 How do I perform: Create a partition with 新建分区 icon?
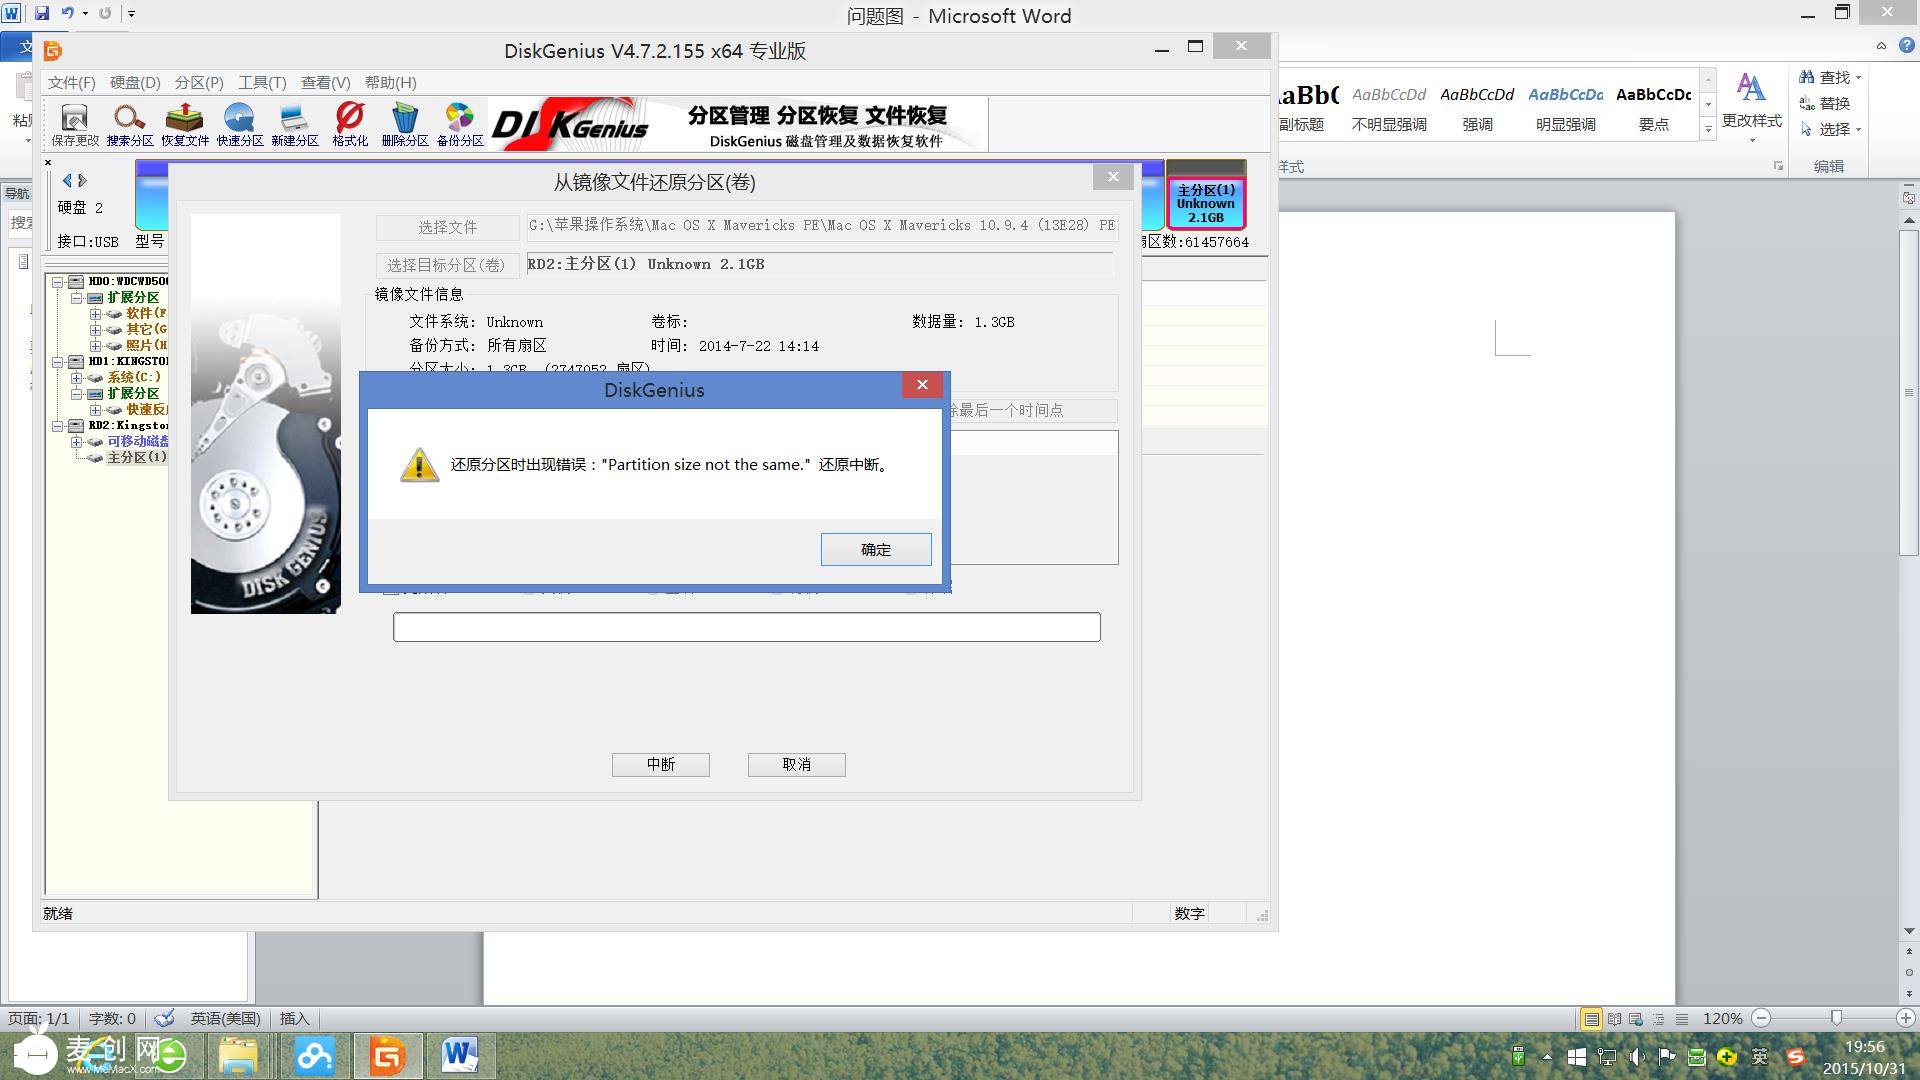(294, 123)
